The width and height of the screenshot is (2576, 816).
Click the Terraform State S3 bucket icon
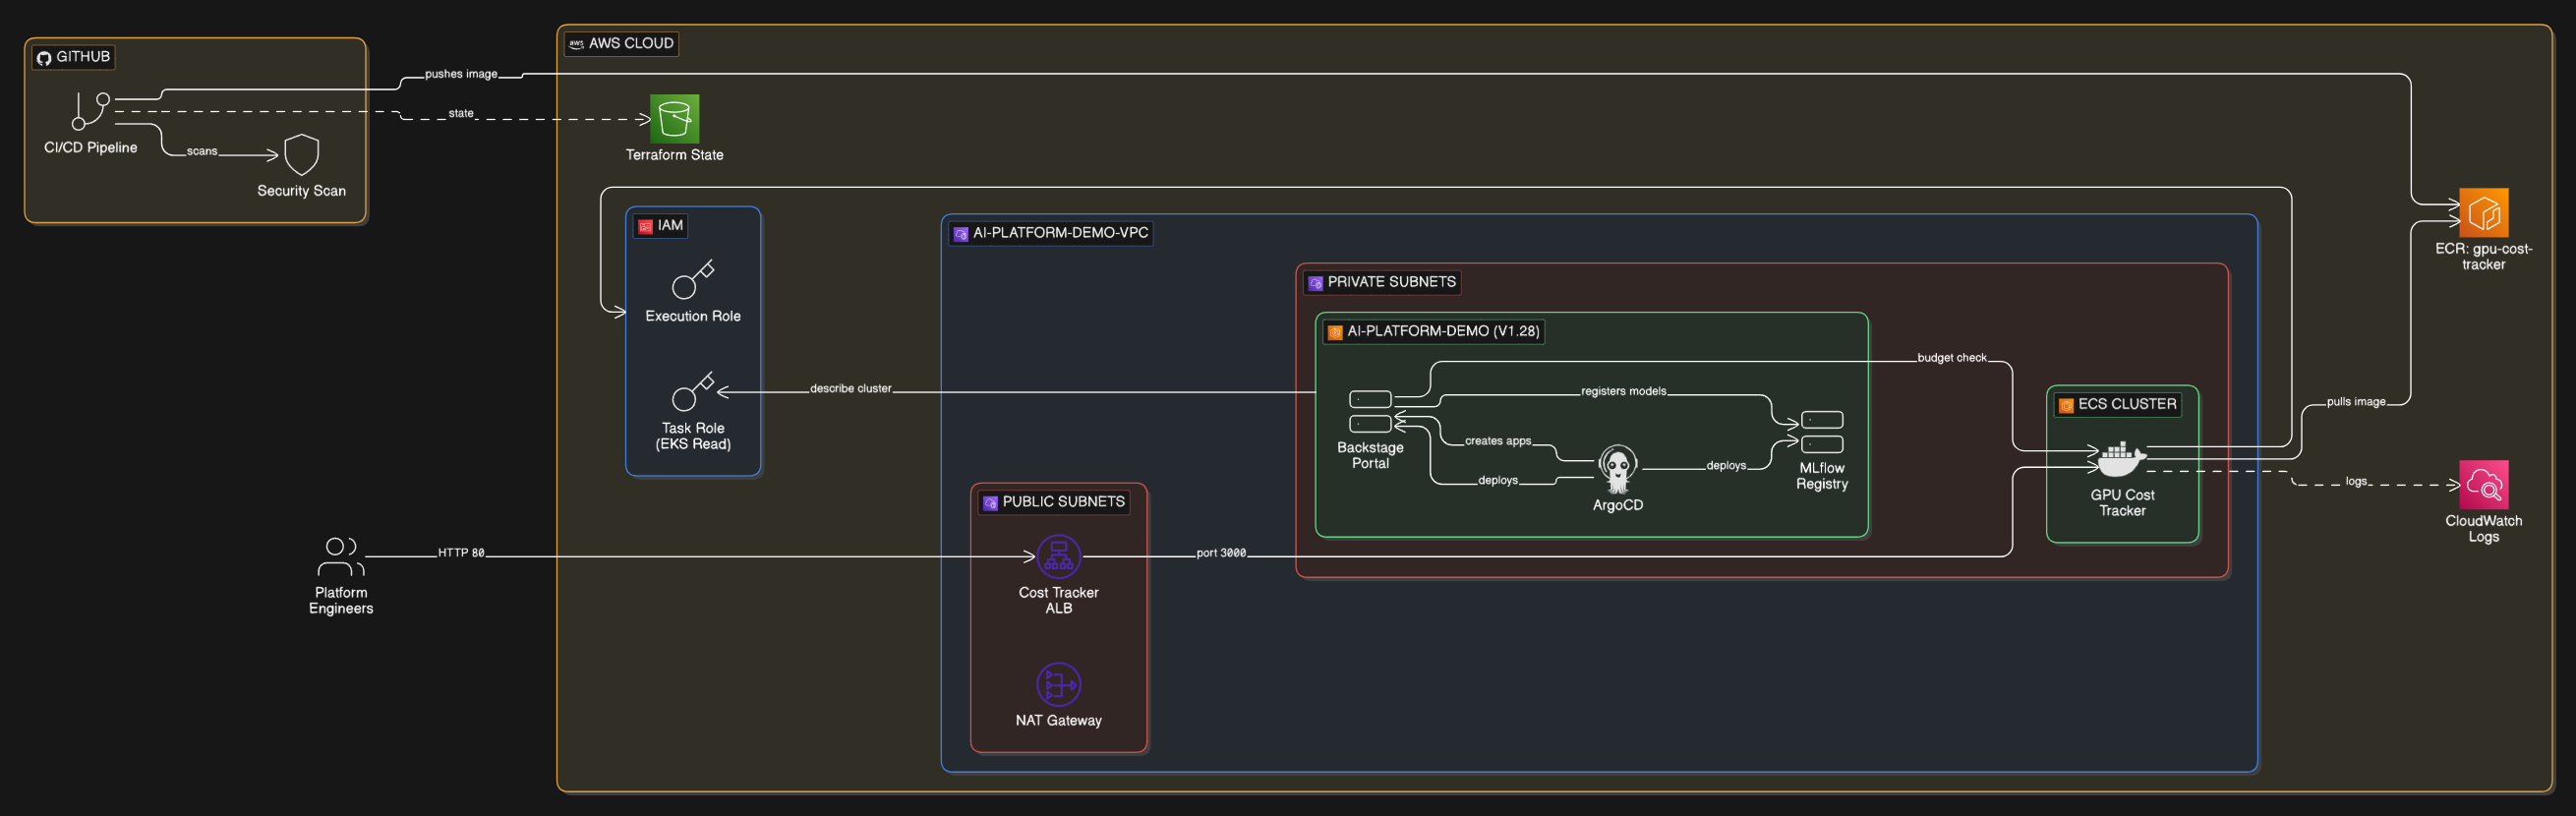click(674, 119)
